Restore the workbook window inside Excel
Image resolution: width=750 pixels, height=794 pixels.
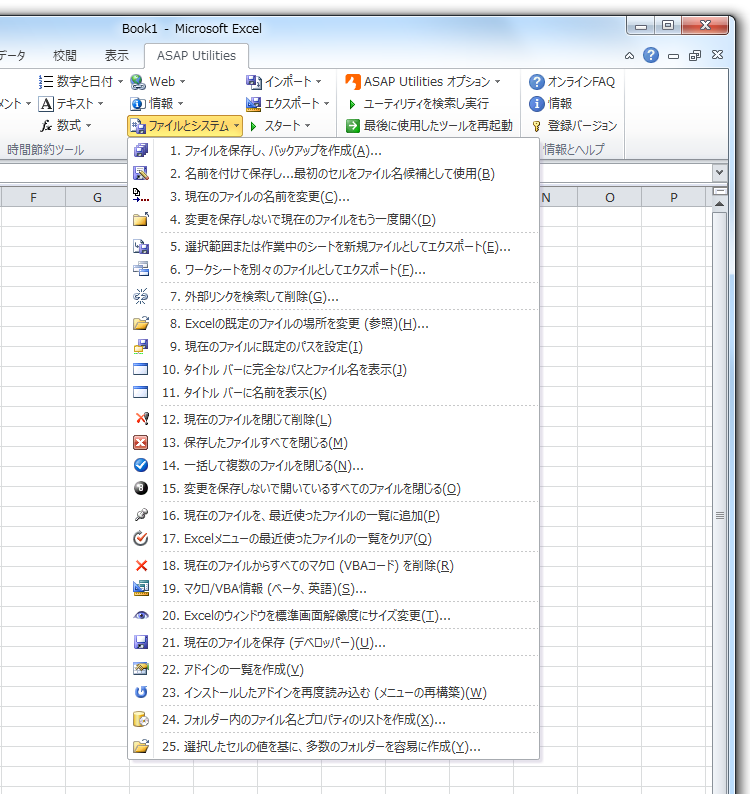coord(695,56)
